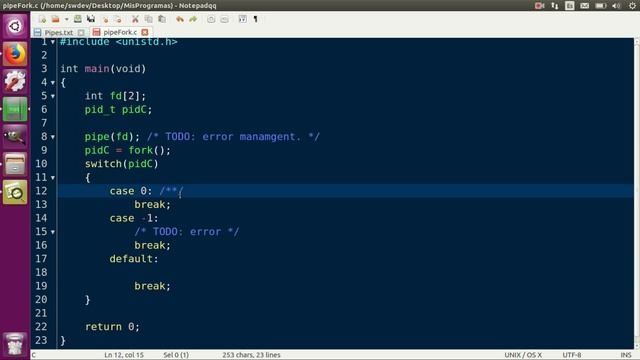Image resolution: width=640 pixels, height=360 pixels.
Task: Click the Zoom Out toolbar icon
Action: click(224, 19)
